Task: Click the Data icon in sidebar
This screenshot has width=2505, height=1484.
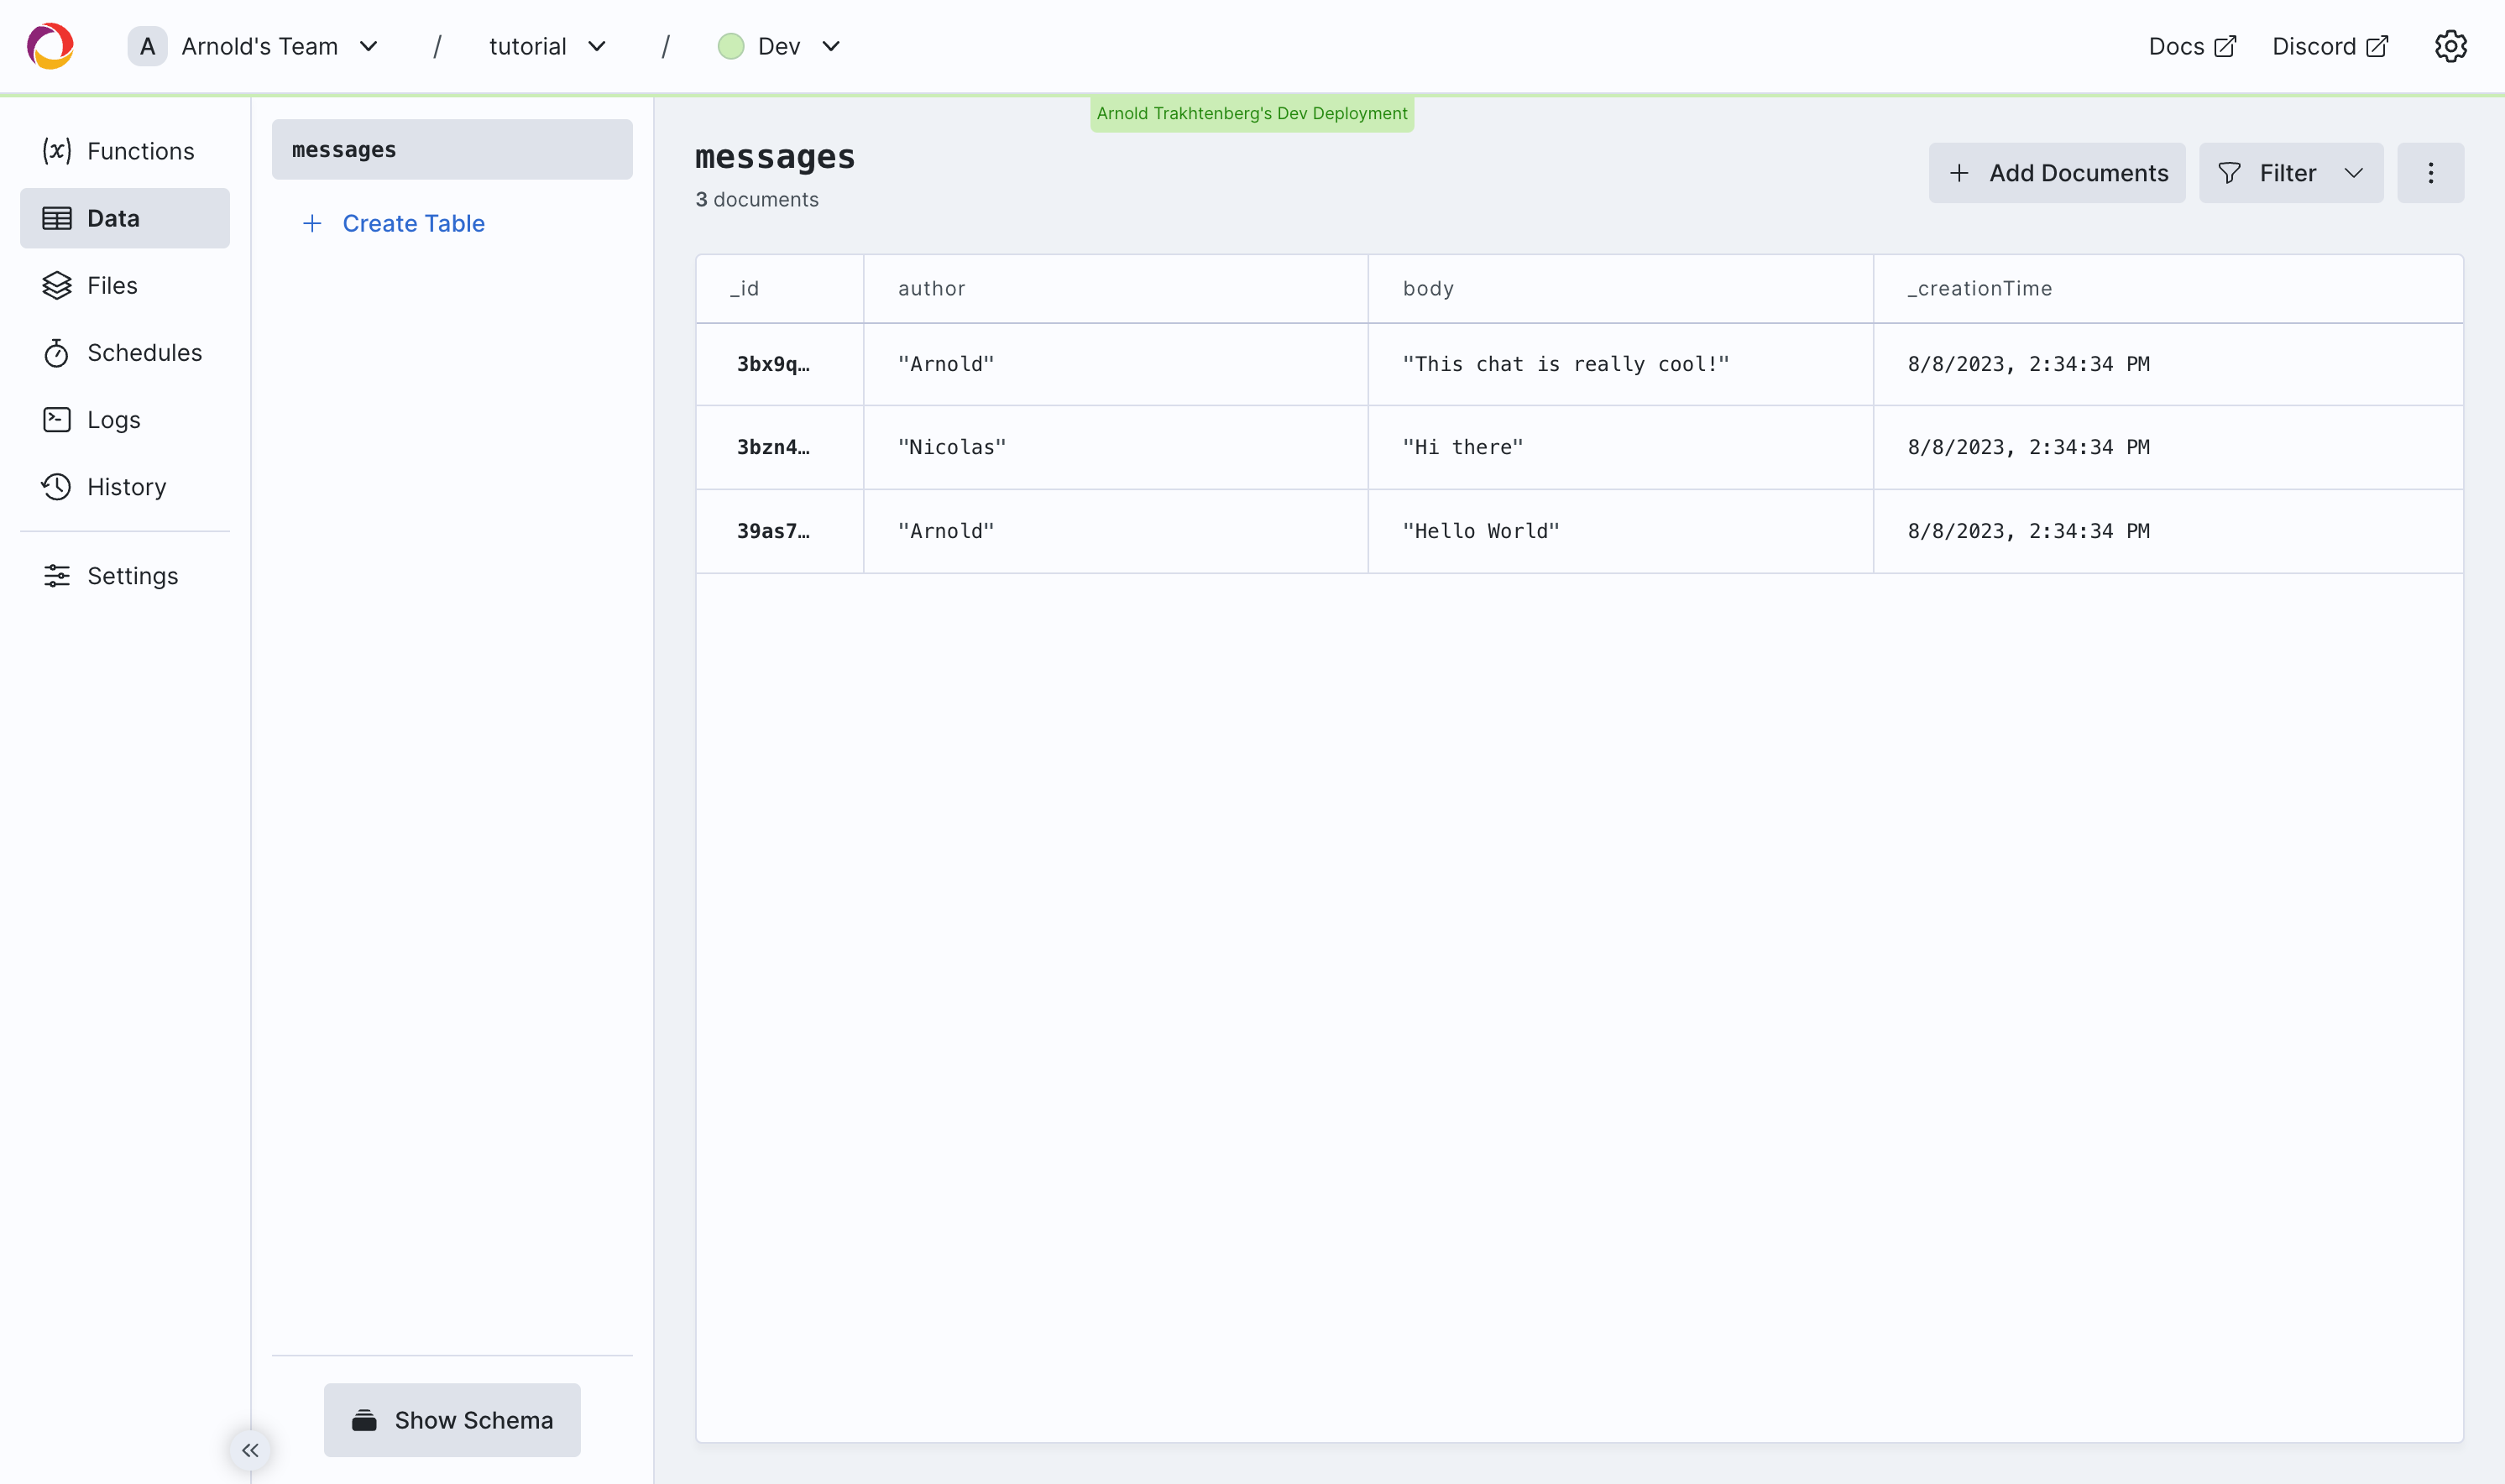Action: tap(56, 217)
